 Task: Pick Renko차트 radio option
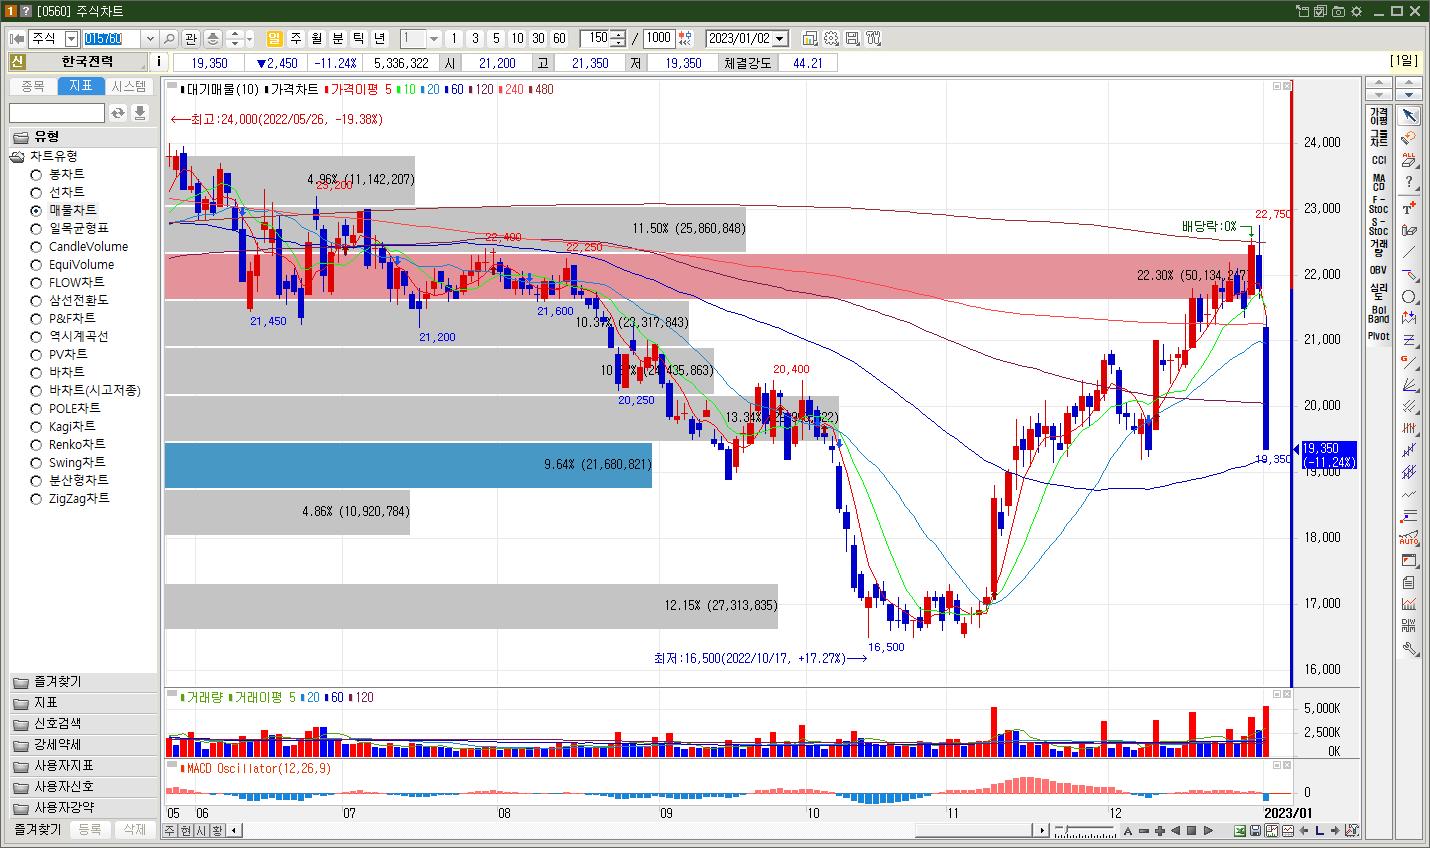point(36,444)
